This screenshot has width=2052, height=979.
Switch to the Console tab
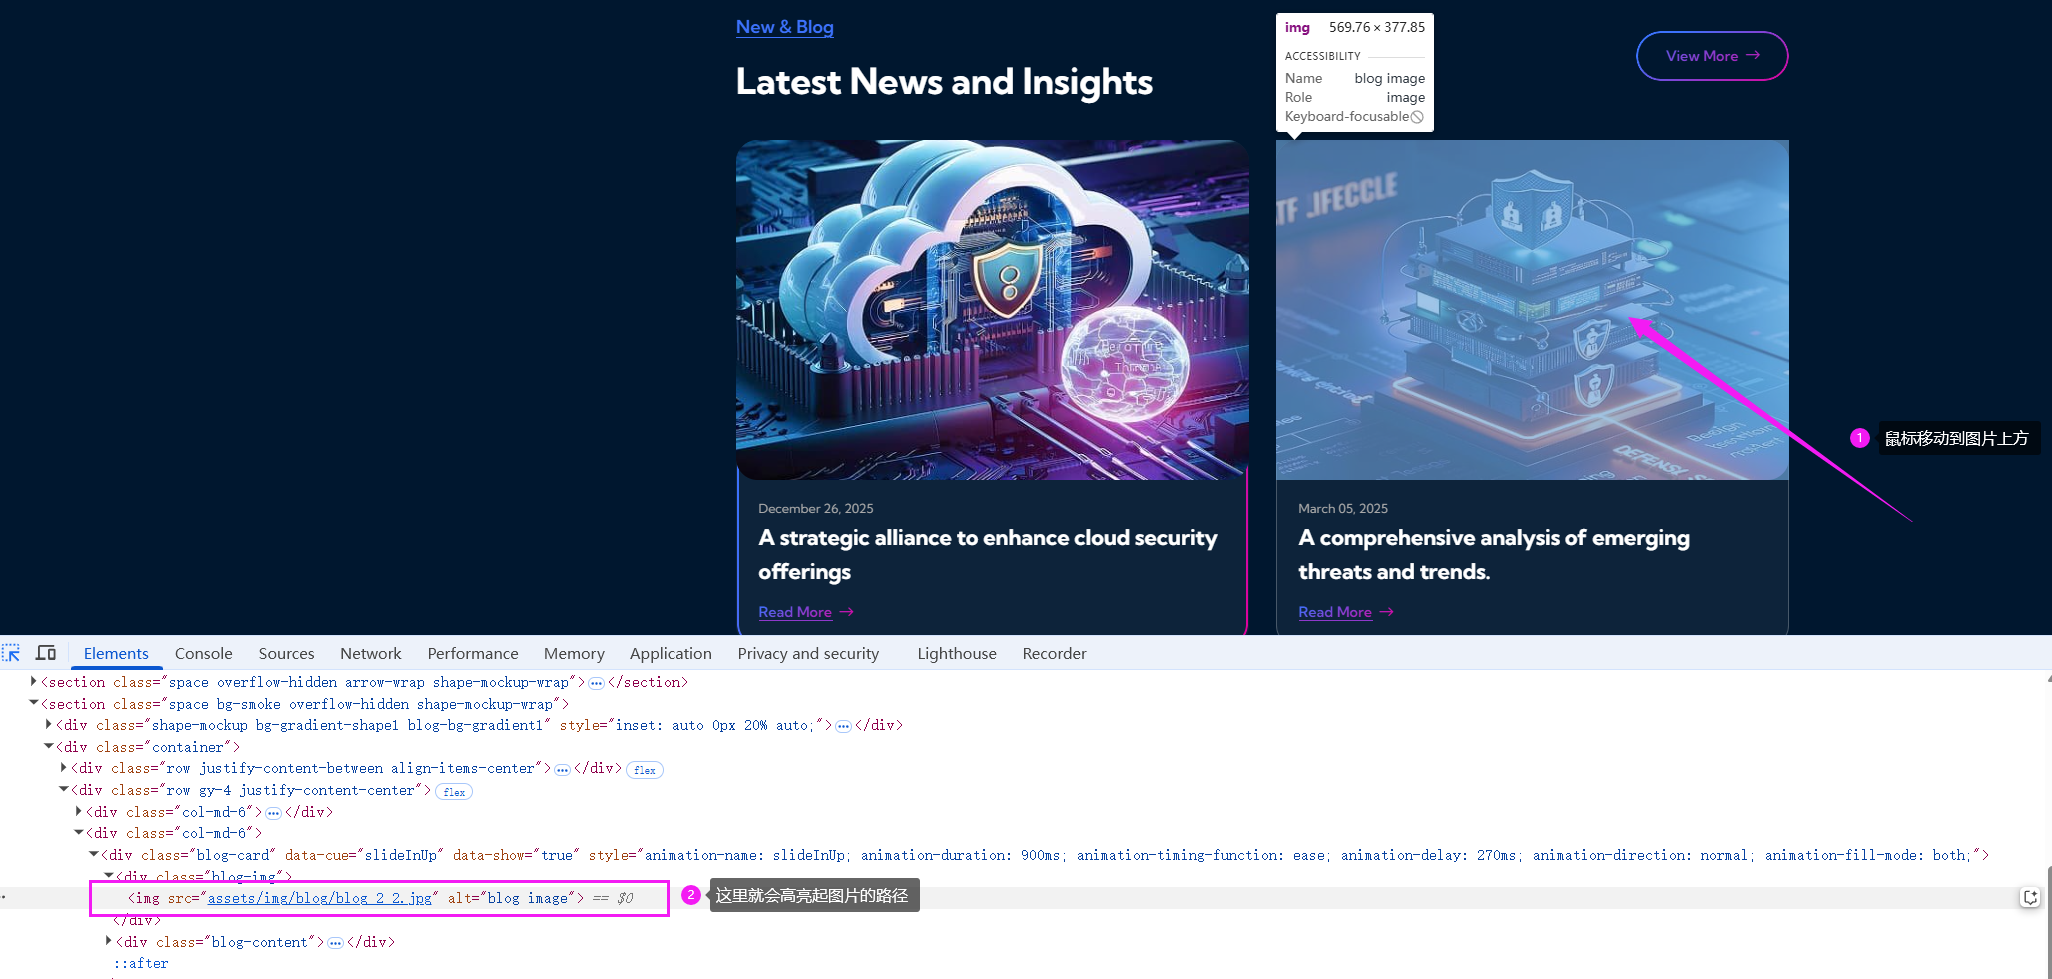[203, 653]
